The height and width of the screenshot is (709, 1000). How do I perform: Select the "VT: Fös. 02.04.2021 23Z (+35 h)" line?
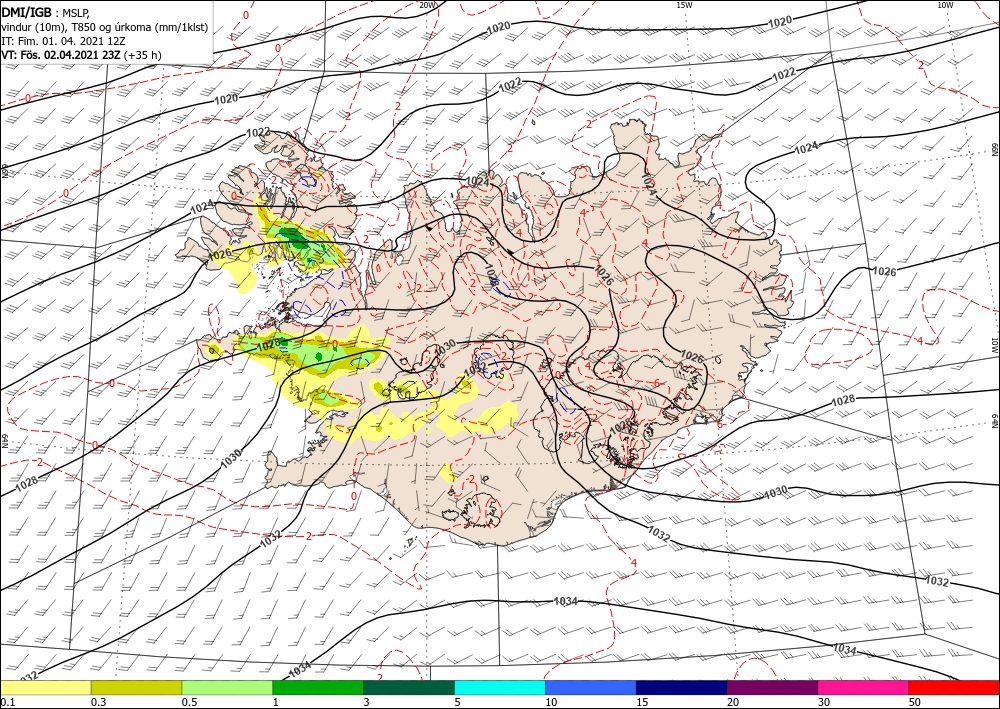coord(81,55)
